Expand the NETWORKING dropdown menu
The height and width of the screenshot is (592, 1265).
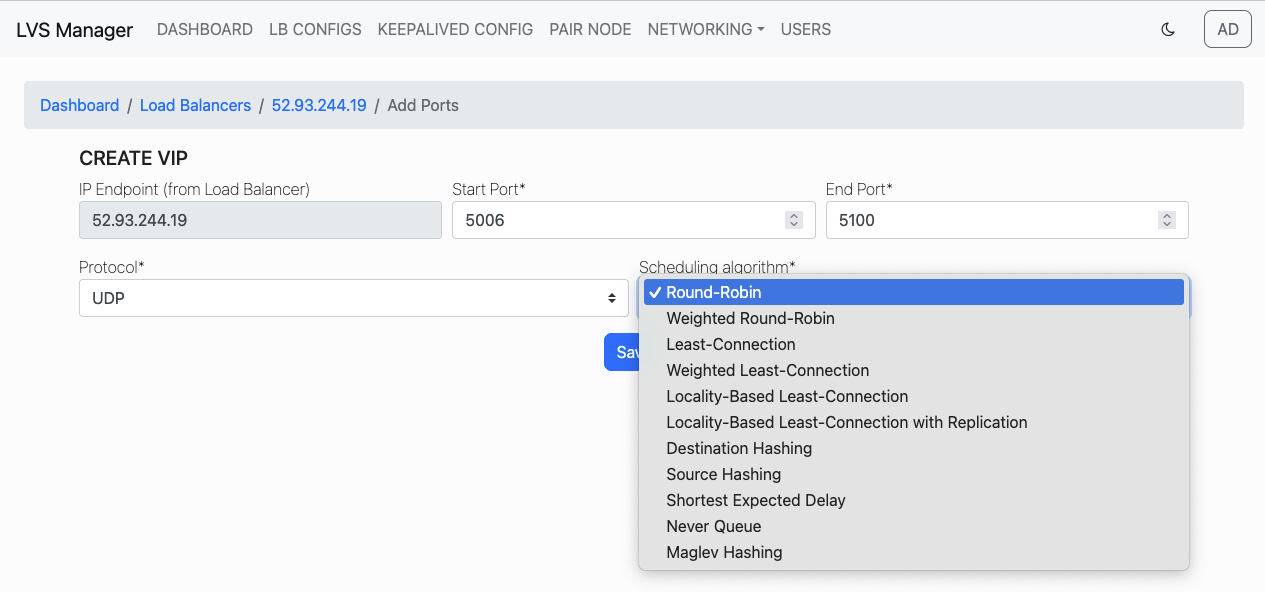pyautogui.click(x=706, y=29)
